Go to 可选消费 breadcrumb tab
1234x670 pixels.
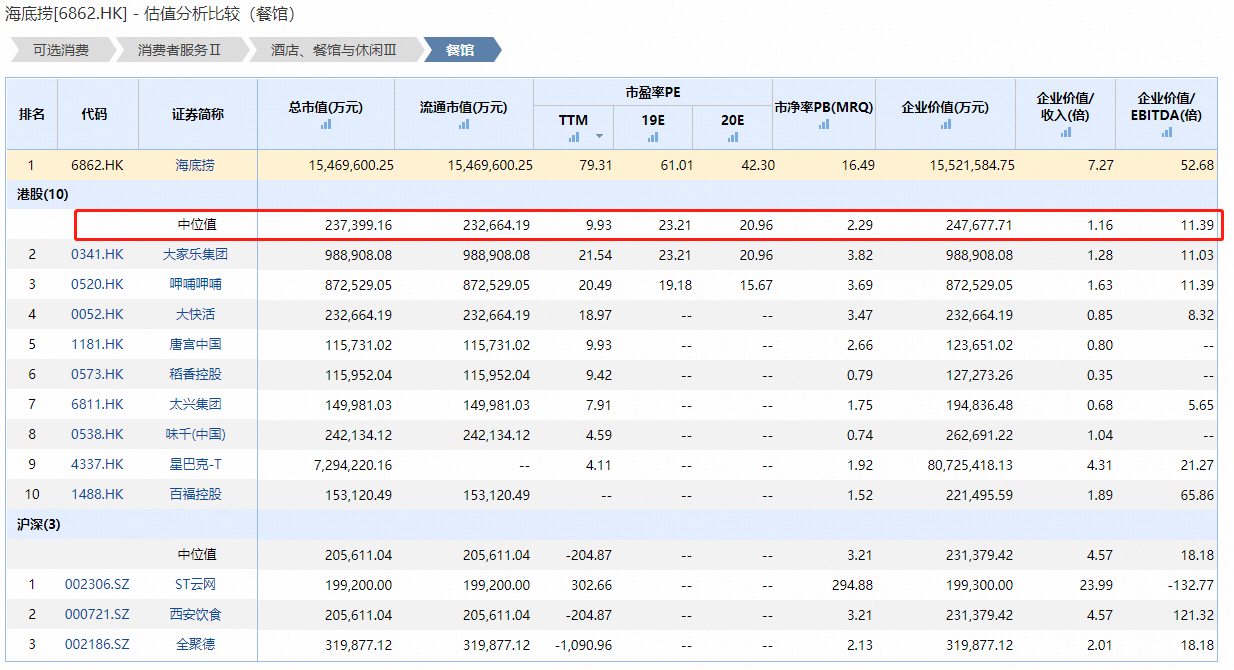[x=60, y=50]
